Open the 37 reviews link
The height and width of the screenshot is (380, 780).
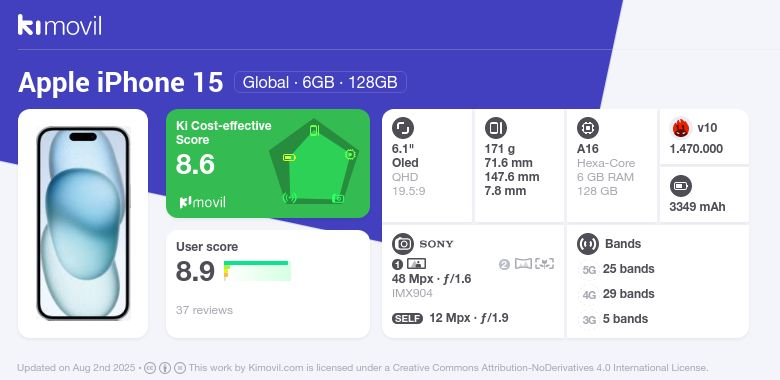[x=204, y=310]
